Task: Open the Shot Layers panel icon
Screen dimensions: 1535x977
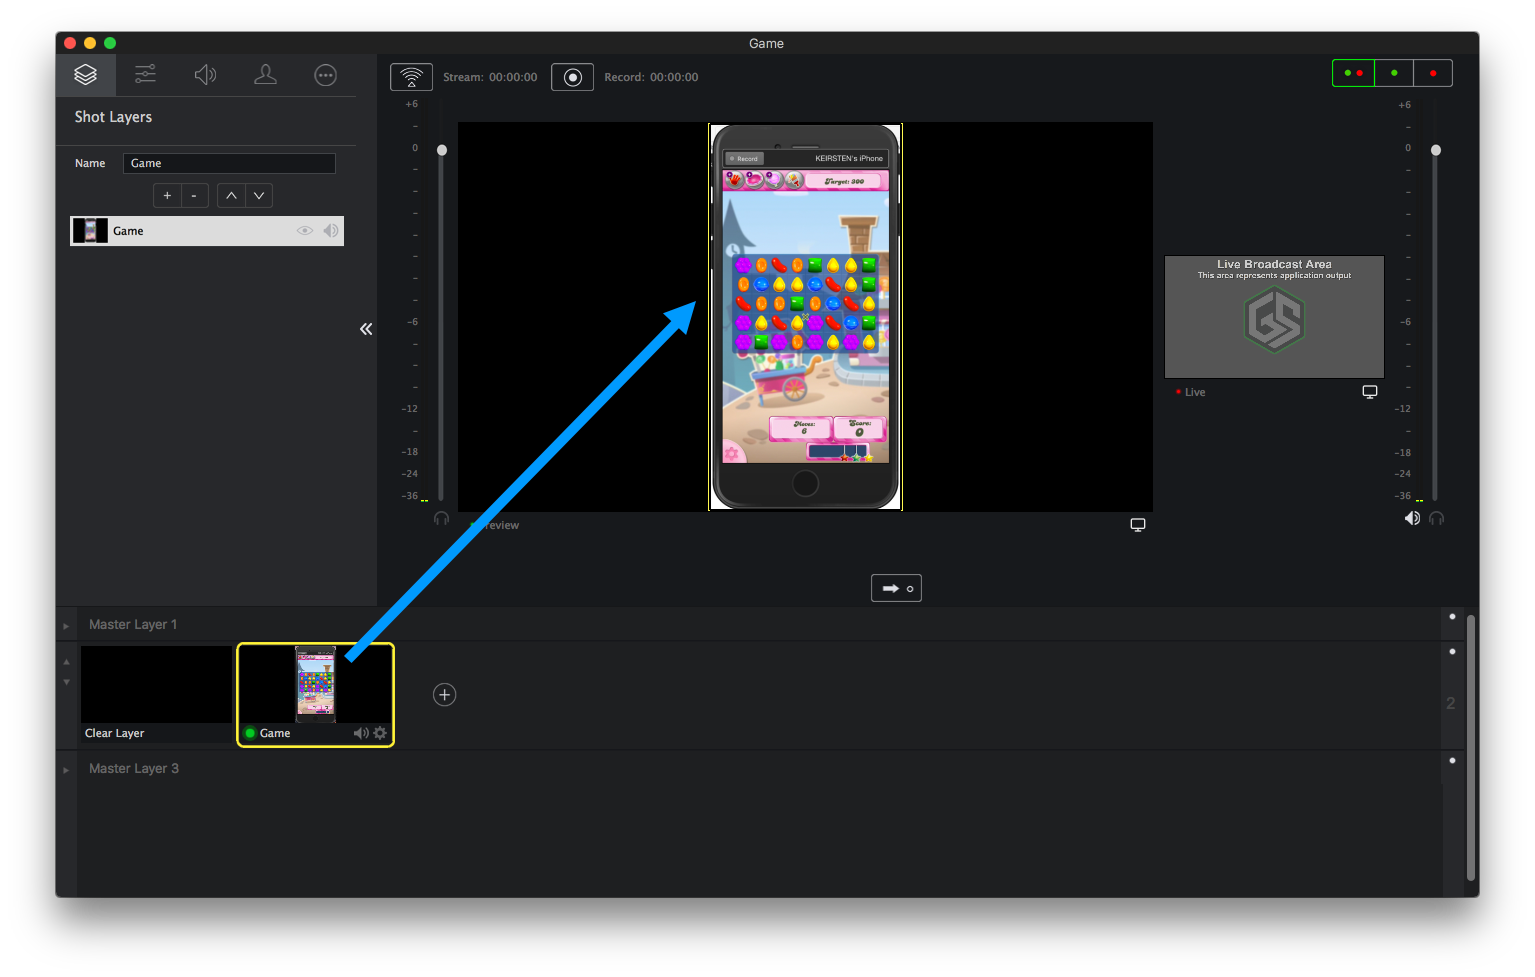Action: click(85, 74)
